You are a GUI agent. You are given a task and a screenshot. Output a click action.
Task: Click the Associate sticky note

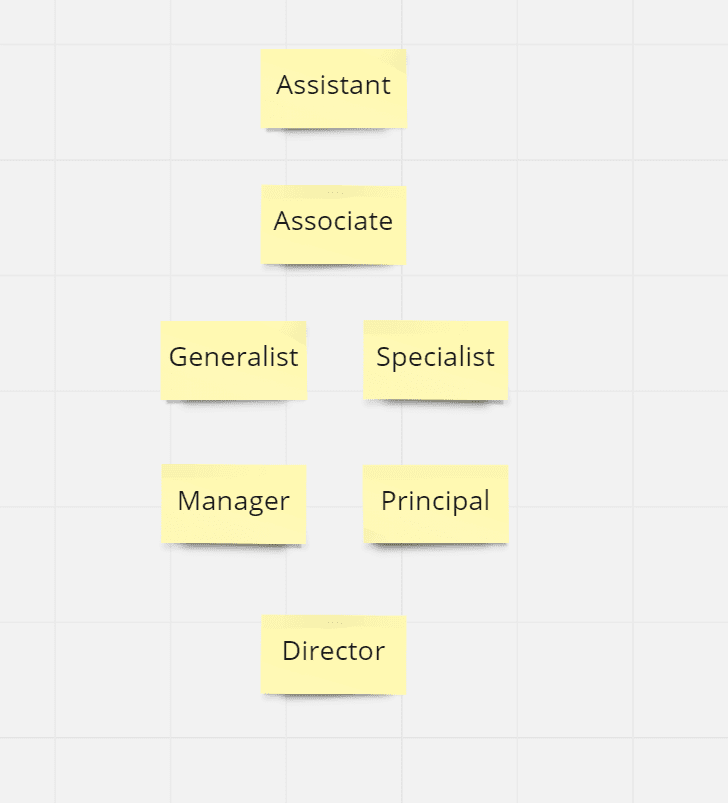click(333, 224)
